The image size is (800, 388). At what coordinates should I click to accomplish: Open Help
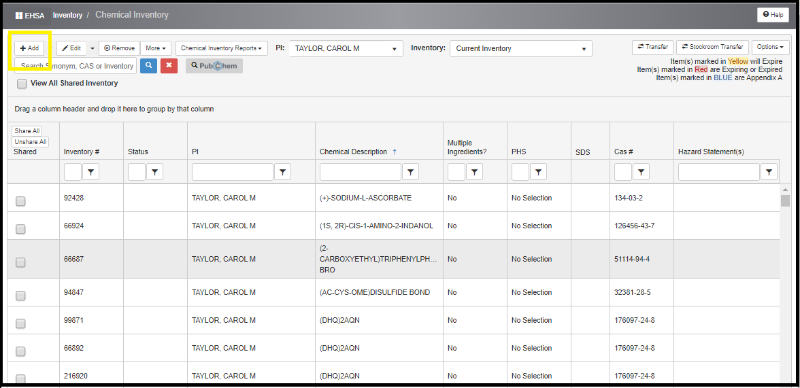pos(772,15)
